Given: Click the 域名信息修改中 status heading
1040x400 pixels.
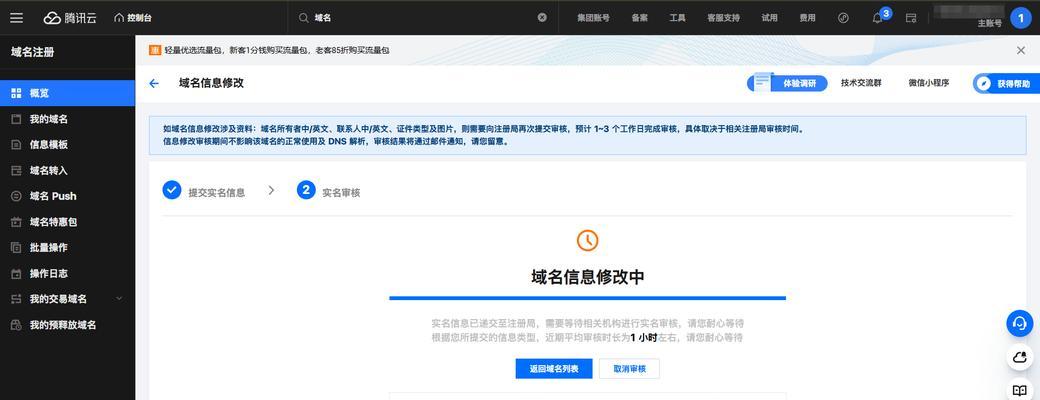Looking at the screenshot, I should [x=588, y=277].
